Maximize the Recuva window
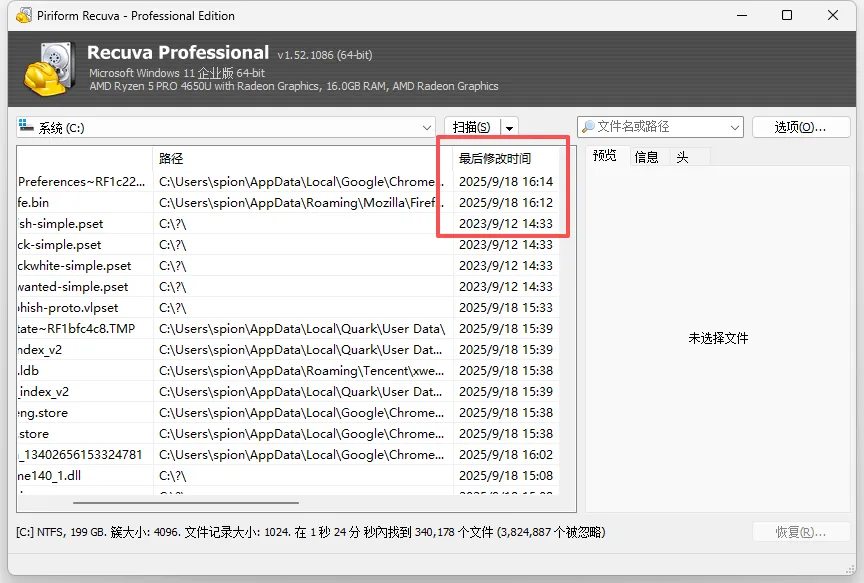The height and width of the screenshot is (583, 864). [787, 15]
